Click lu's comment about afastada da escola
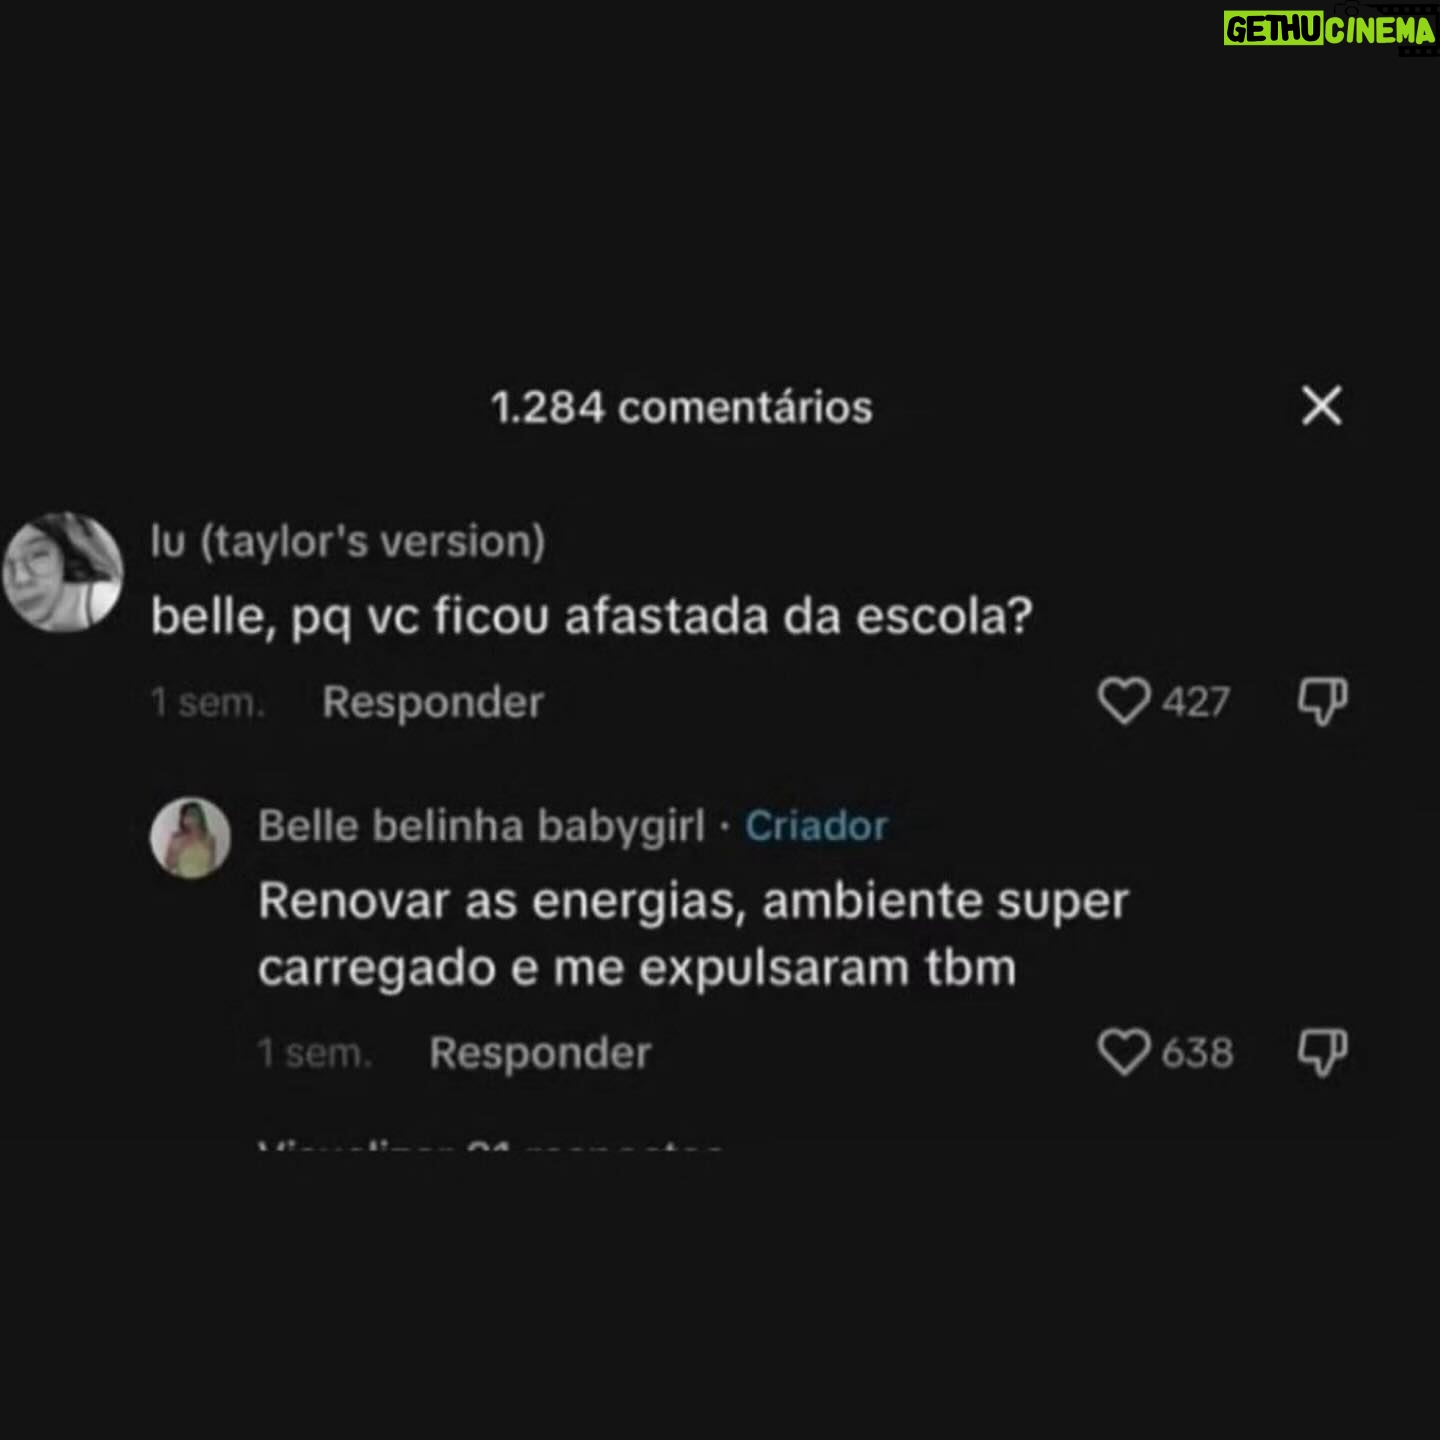The width and height of the screenshot is (1440, 1440). pyautogui.click(x=591, y=617)
